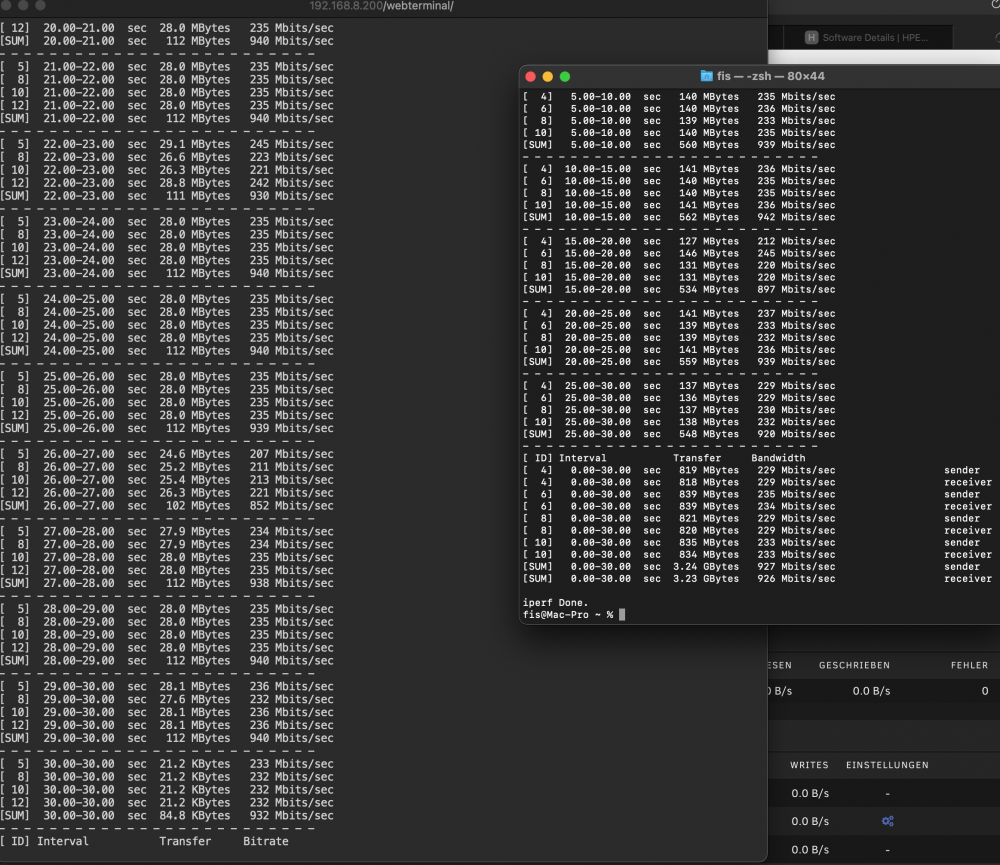Click the 'iperf Done.' line in terminal
Viewport: 1000px width, 865px height.
tap(555, 602)
